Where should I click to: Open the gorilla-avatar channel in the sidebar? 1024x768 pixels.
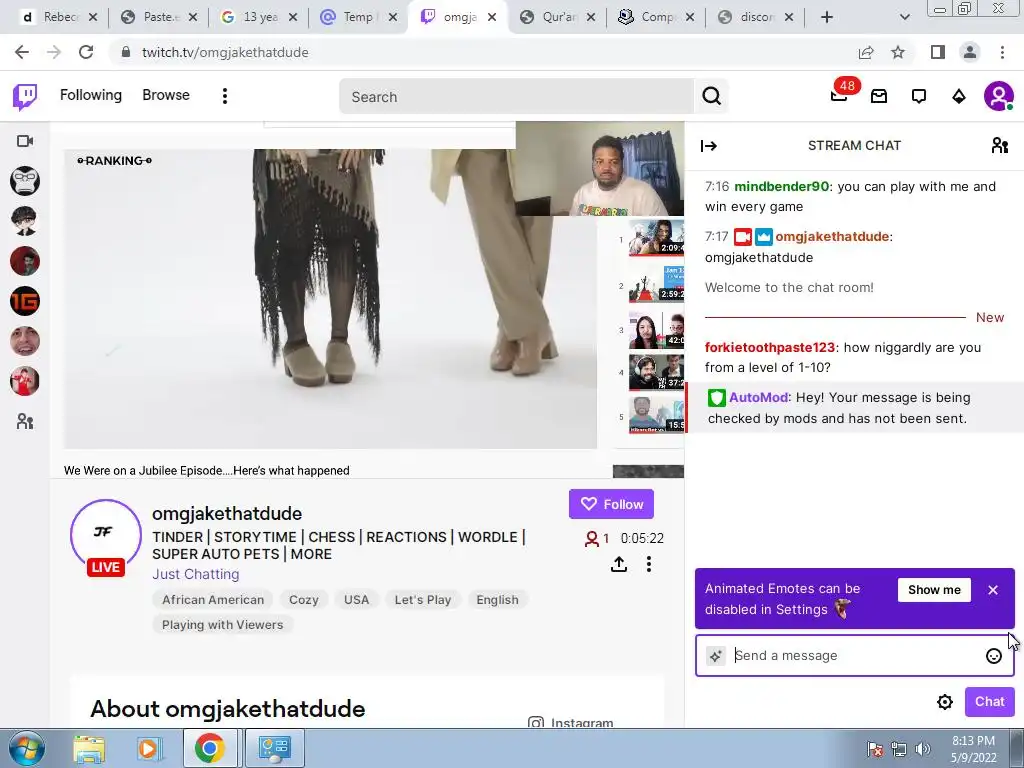click(x=25, y=181)
